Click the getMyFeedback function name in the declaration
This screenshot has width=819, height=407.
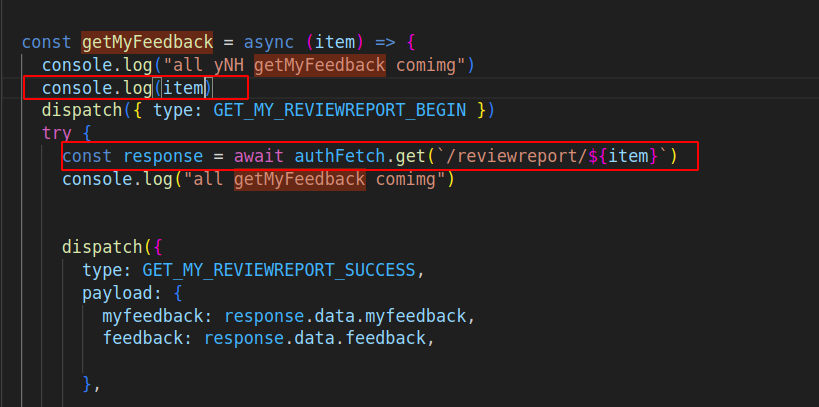147,43
